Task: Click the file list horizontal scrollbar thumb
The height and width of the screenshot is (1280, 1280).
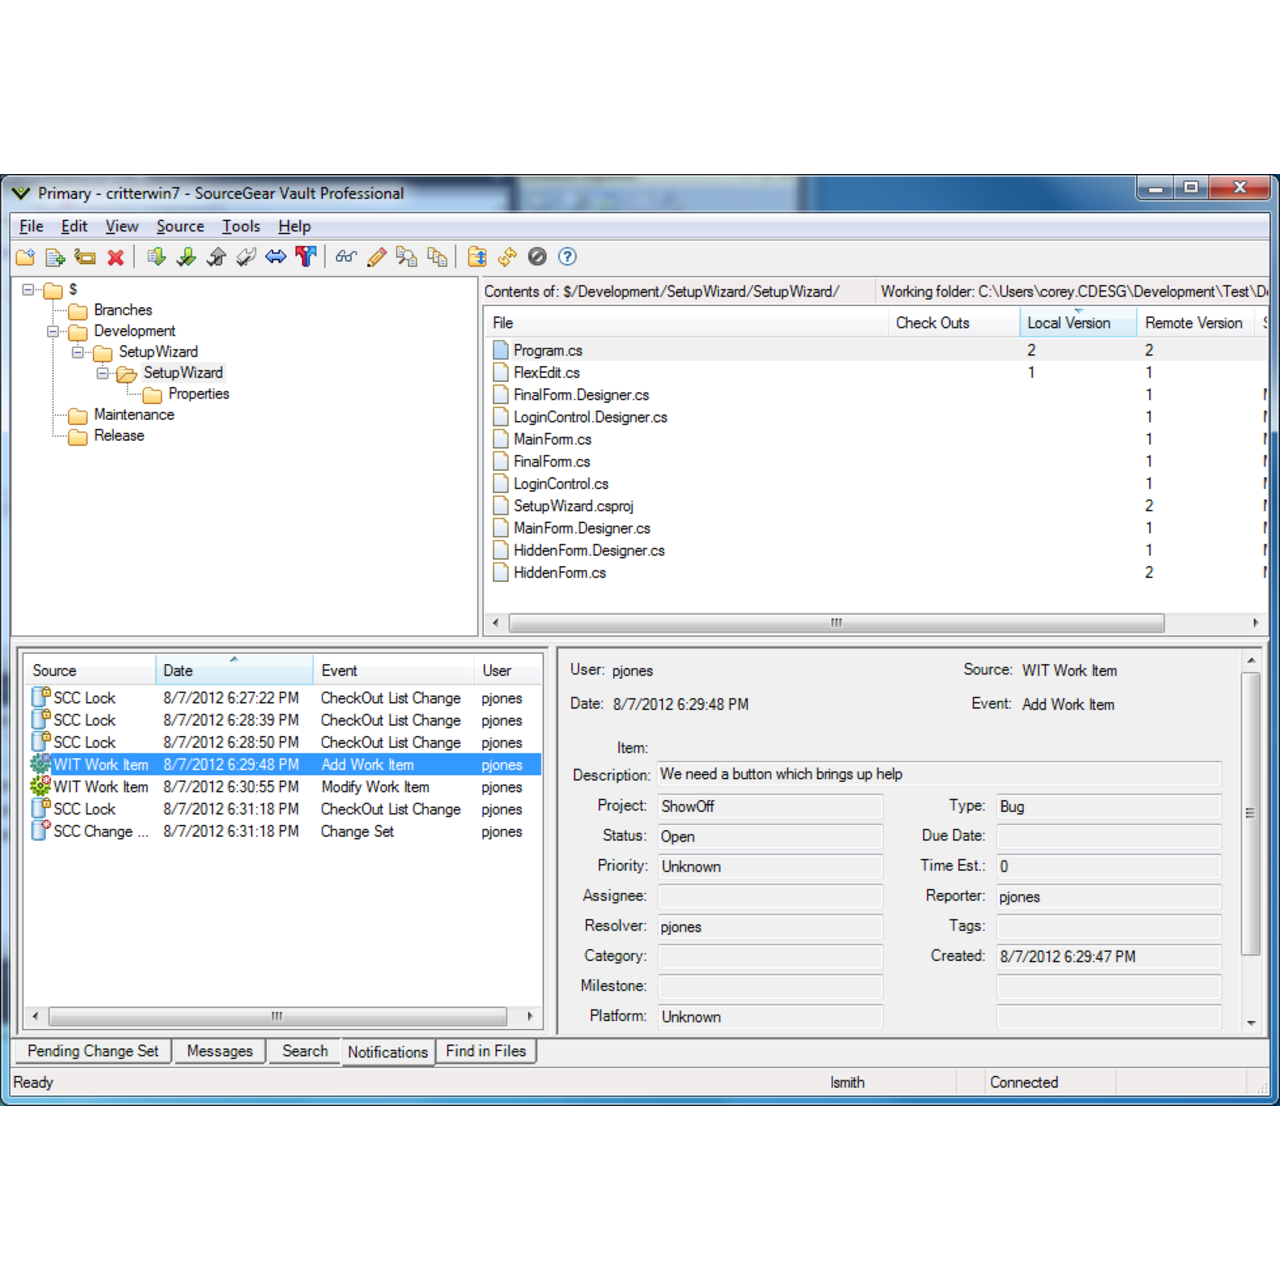Action: pos(835,623)
